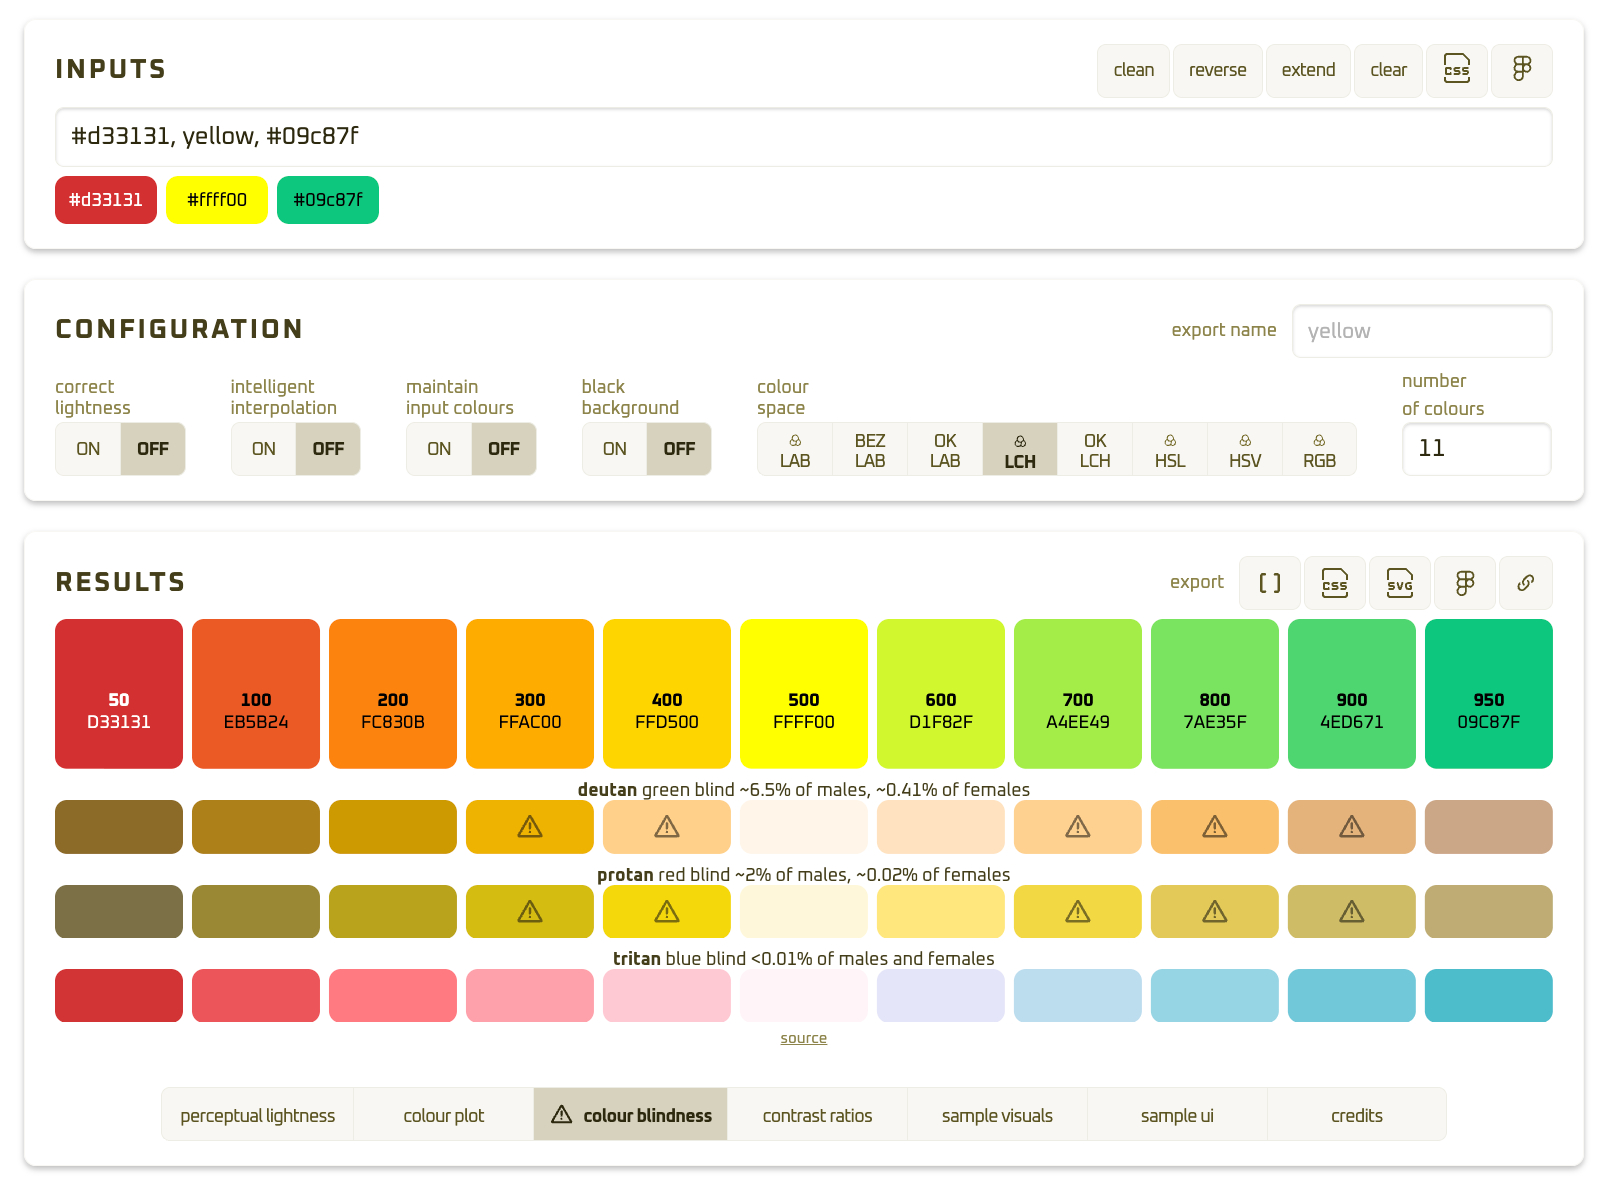Screen dimensions: 1604x1182
Task: Select the 500 FFFF00 yellow result swatch
Action: (x=803, y=694)
